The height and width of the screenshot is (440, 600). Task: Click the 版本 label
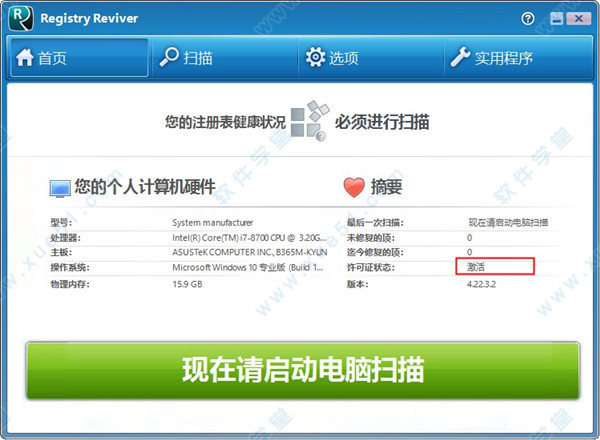click(357, 284)
